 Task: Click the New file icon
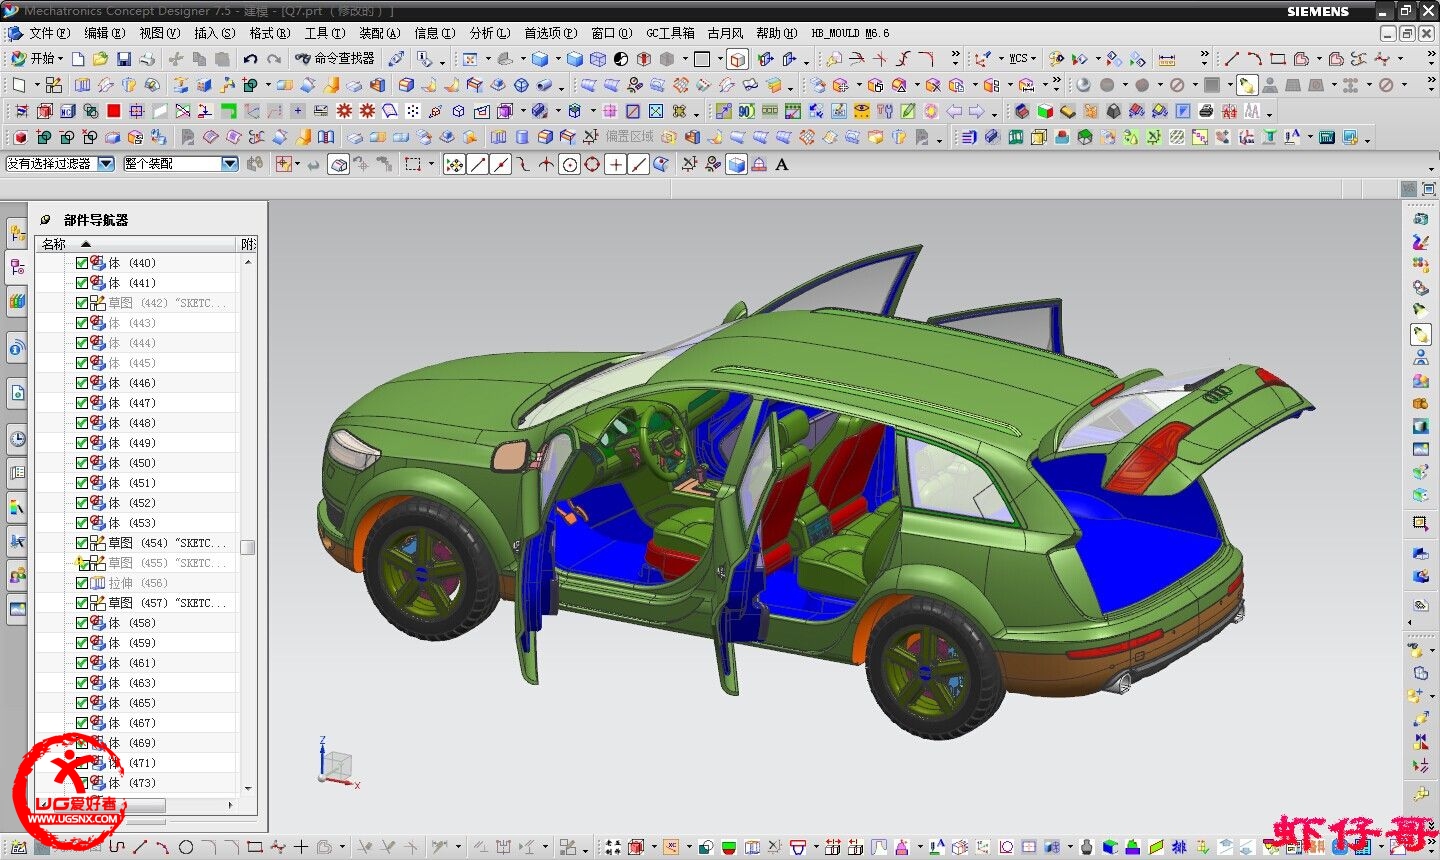click(78, 59)
